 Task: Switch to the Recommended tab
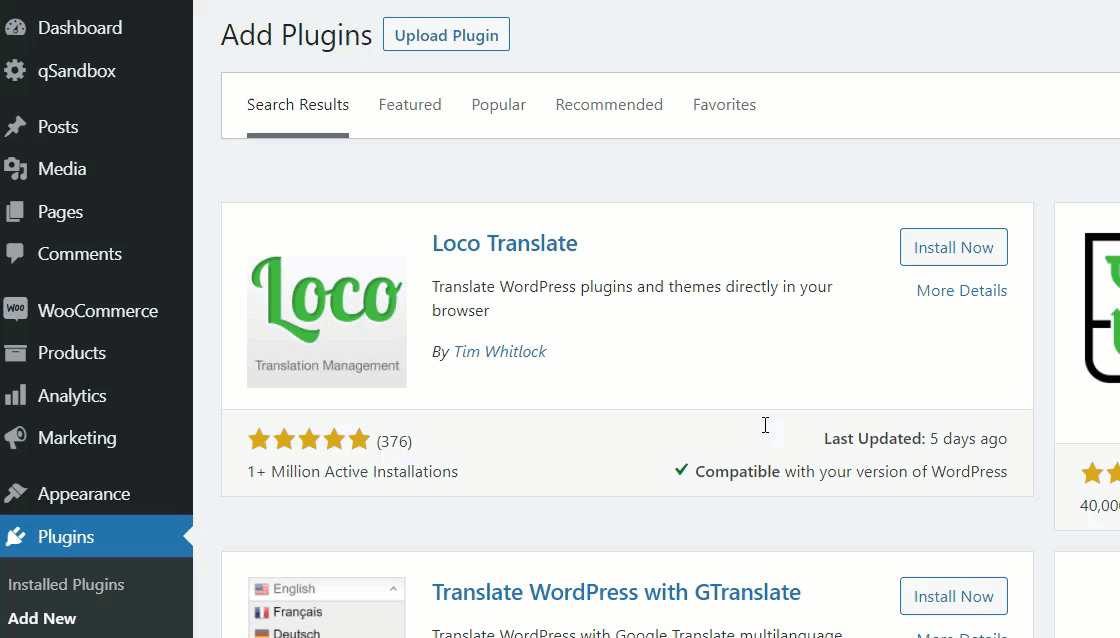[x=609, y=104]
